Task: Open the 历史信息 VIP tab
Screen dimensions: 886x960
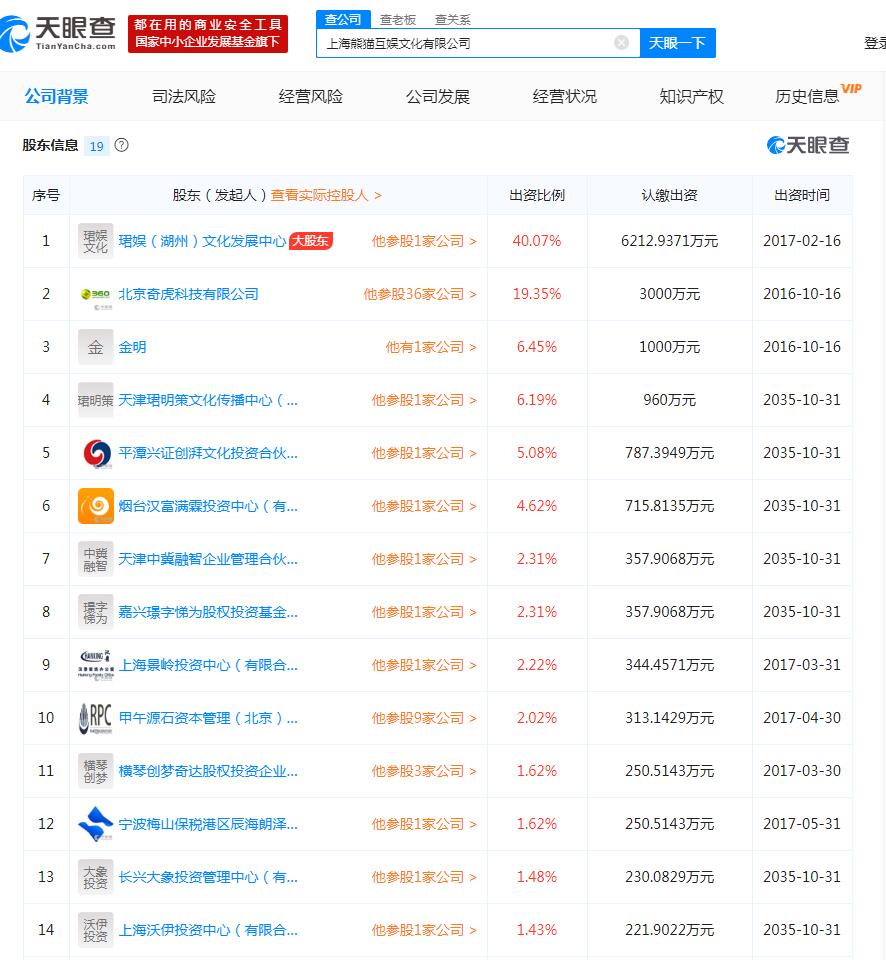Action: coord(817,95)
